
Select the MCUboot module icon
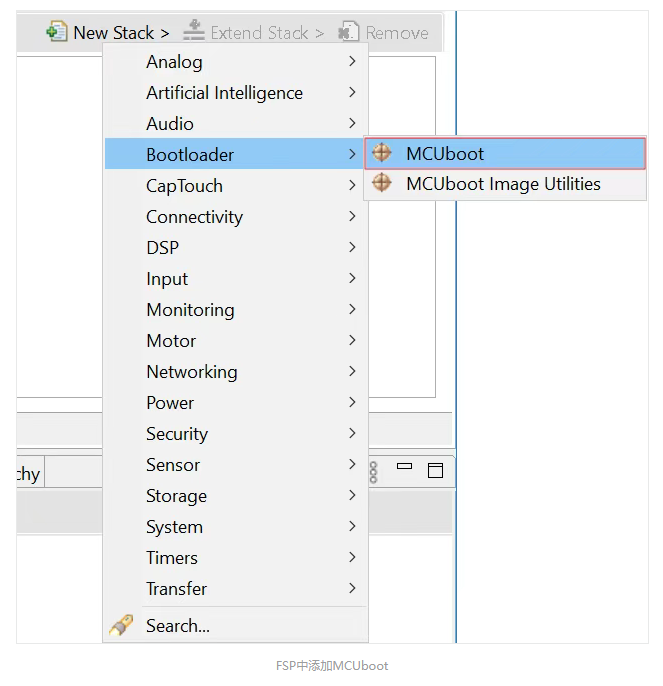[382, 153]
